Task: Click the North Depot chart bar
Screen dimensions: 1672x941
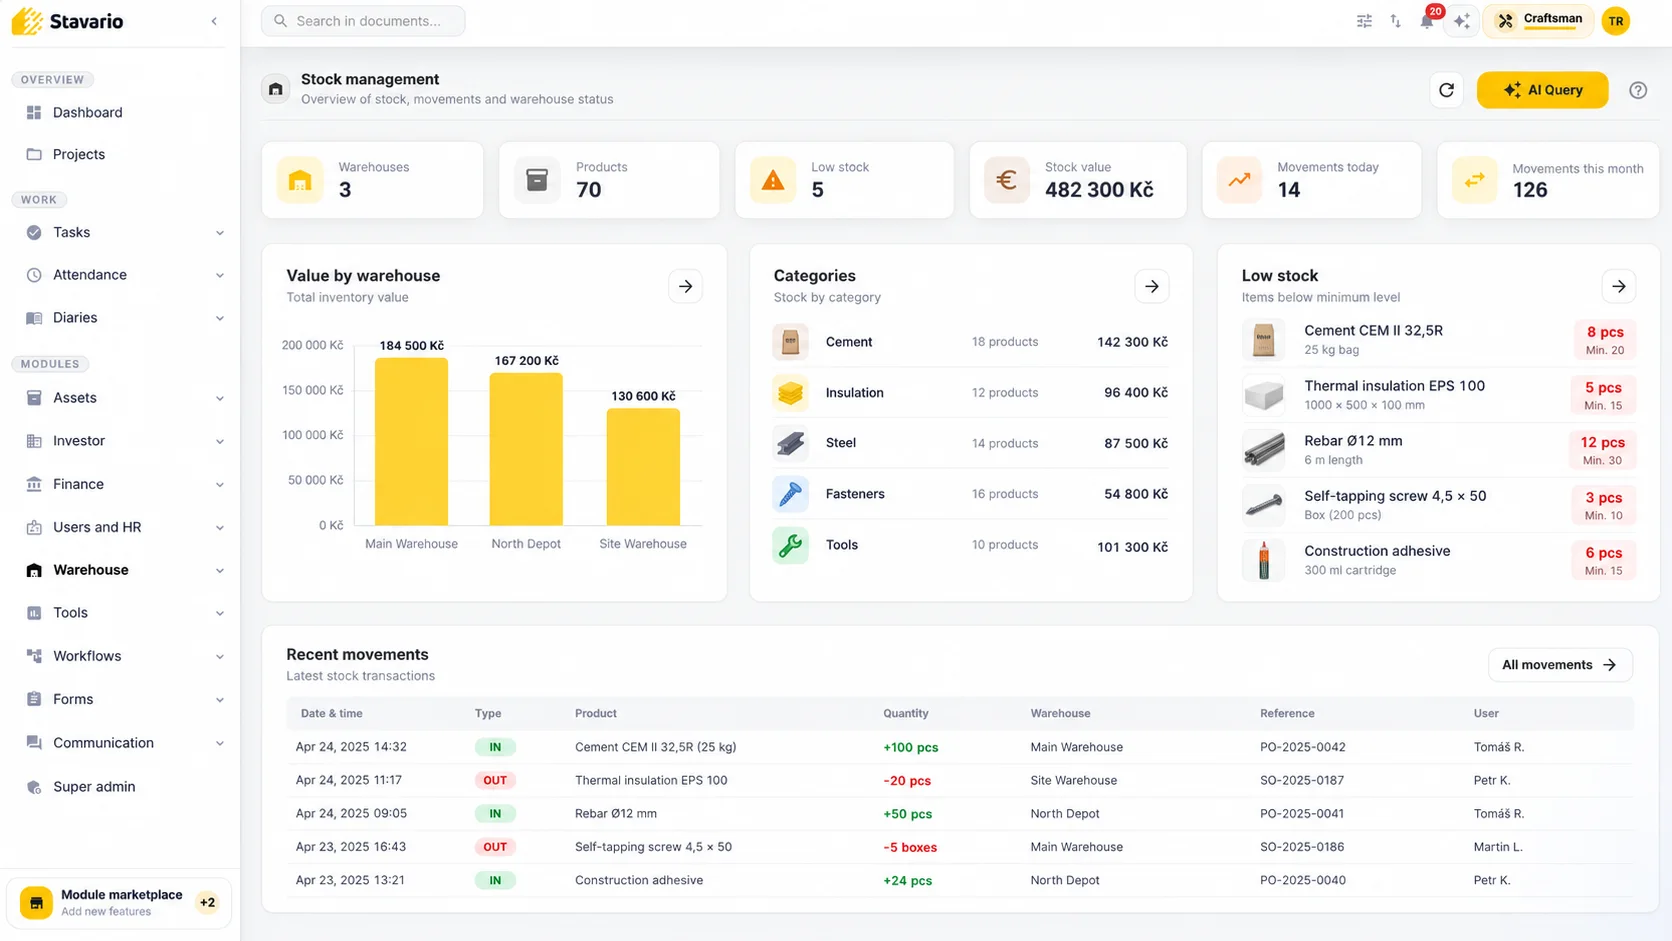Action: (526, 449)
